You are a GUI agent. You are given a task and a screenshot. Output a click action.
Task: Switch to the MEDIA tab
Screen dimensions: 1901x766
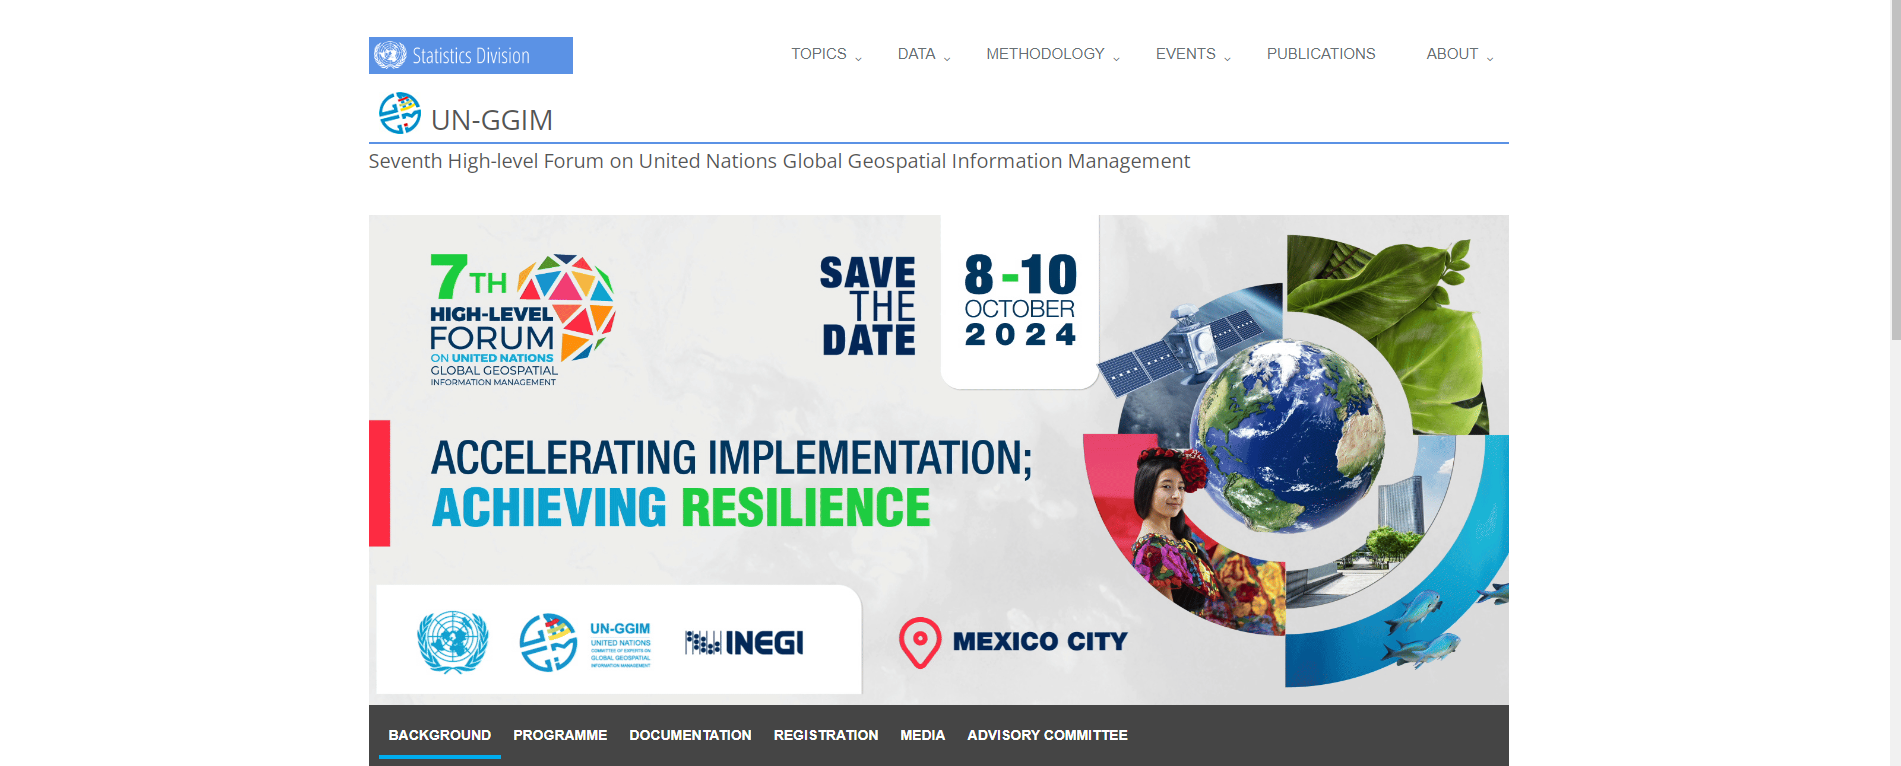[922, 735]
